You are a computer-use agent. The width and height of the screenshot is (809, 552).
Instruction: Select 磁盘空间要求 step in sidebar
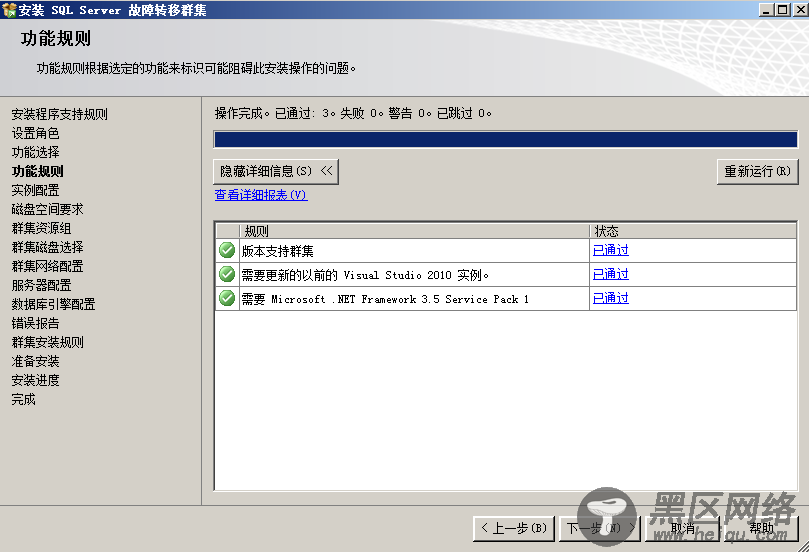coord(47,209)
